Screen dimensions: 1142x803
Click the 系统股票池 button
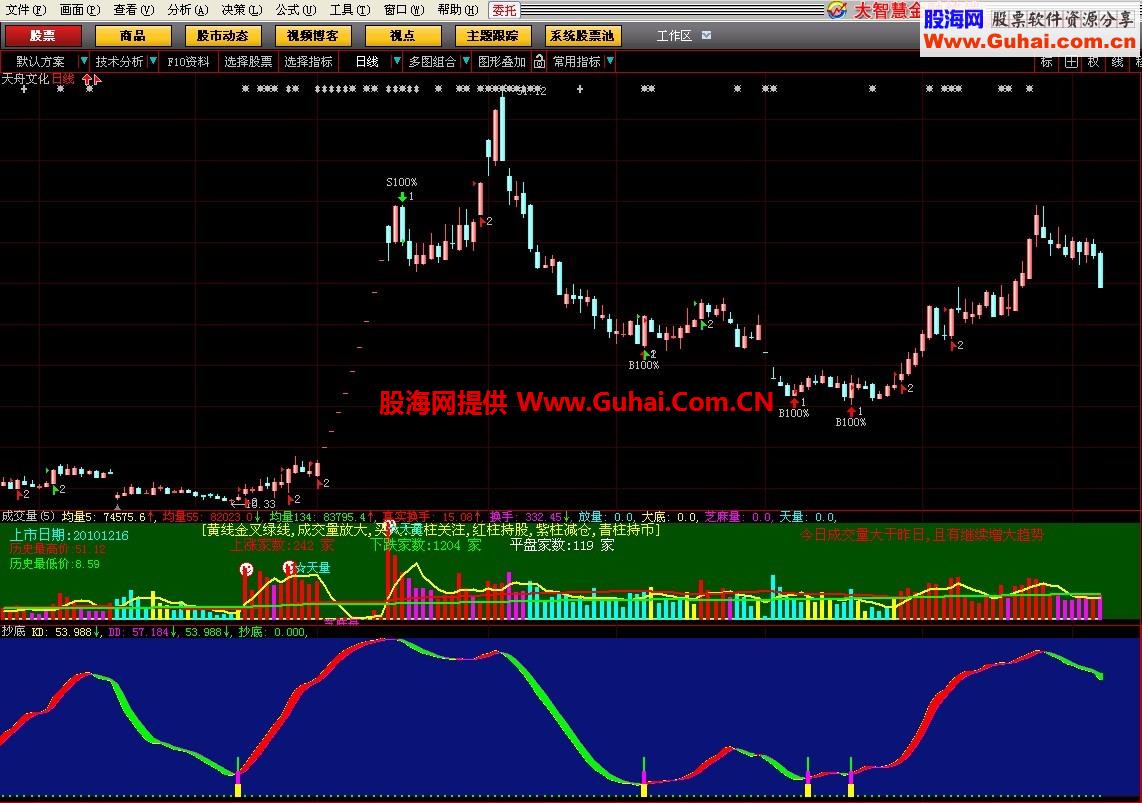(x=581, y=35)
